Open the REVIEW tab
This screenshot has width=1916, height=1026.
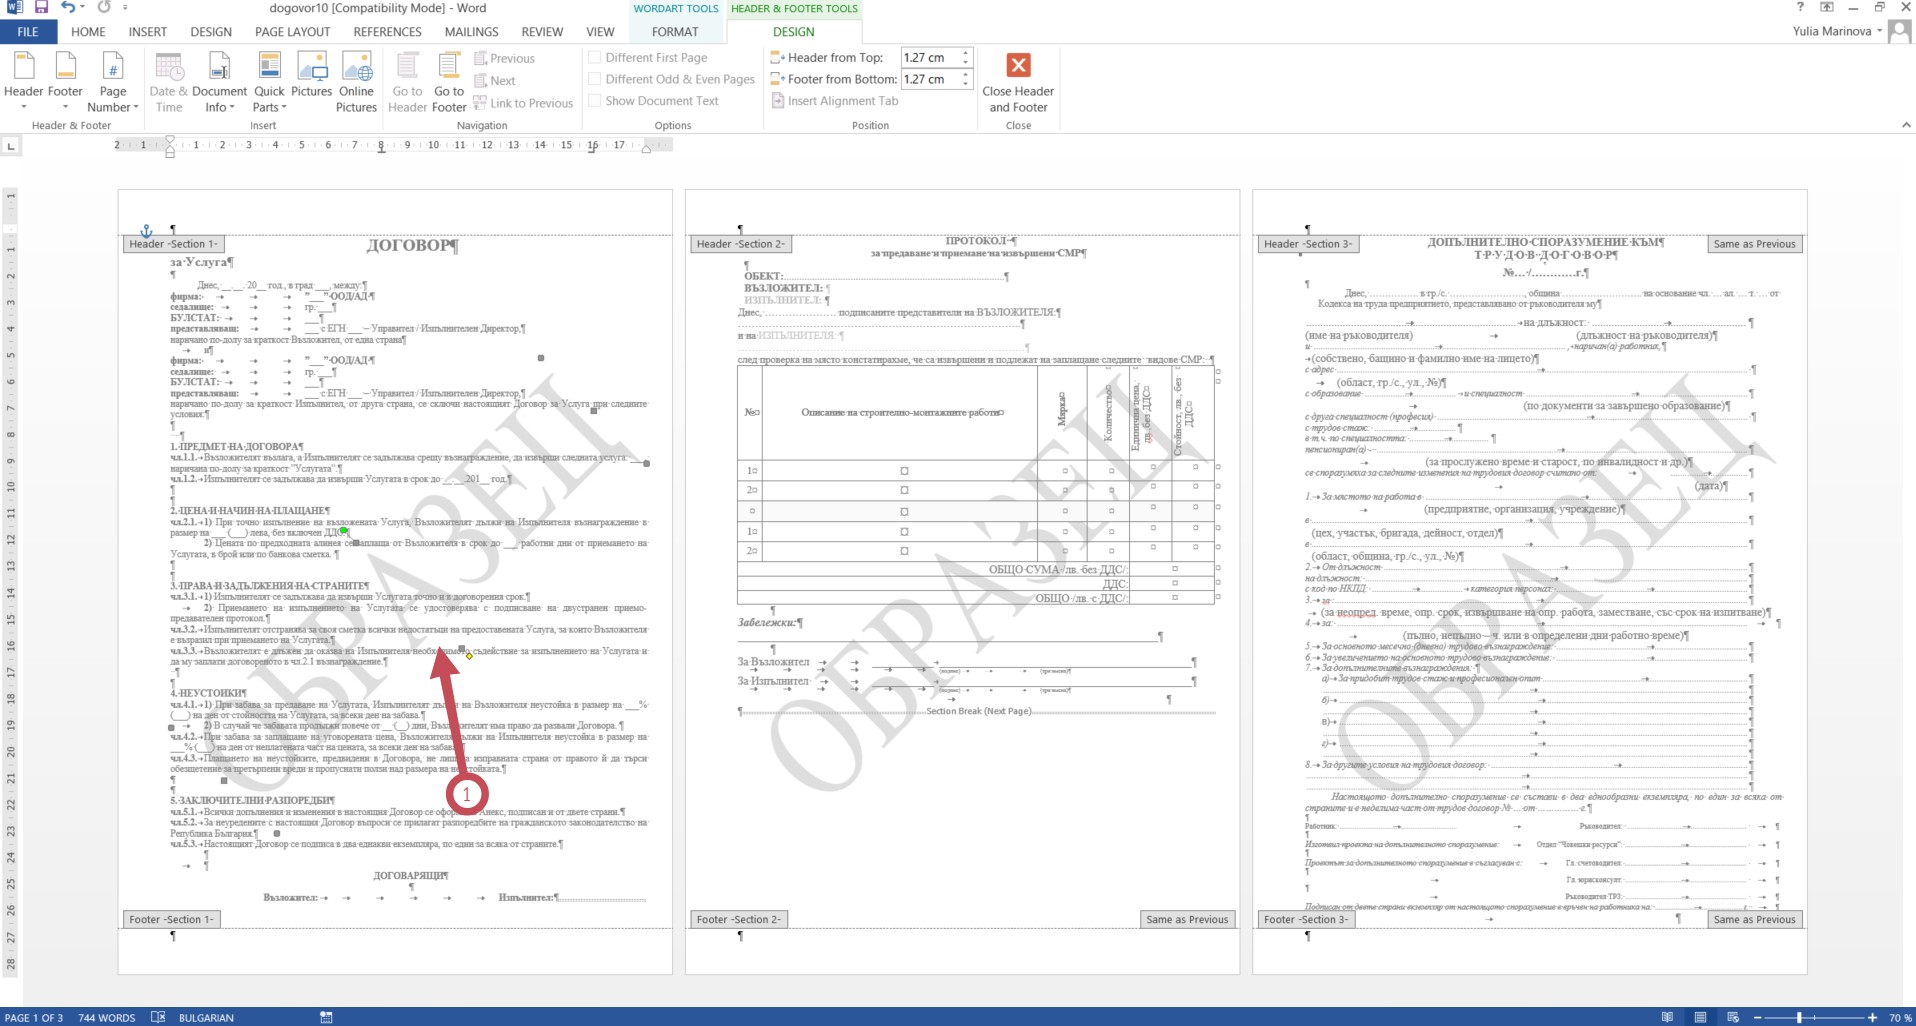point(542,32)
